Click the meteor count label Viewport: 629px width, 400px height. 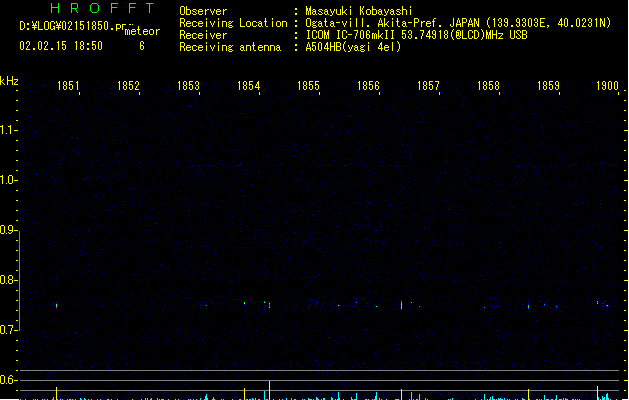pyautogui.click(x=142, y=31)
